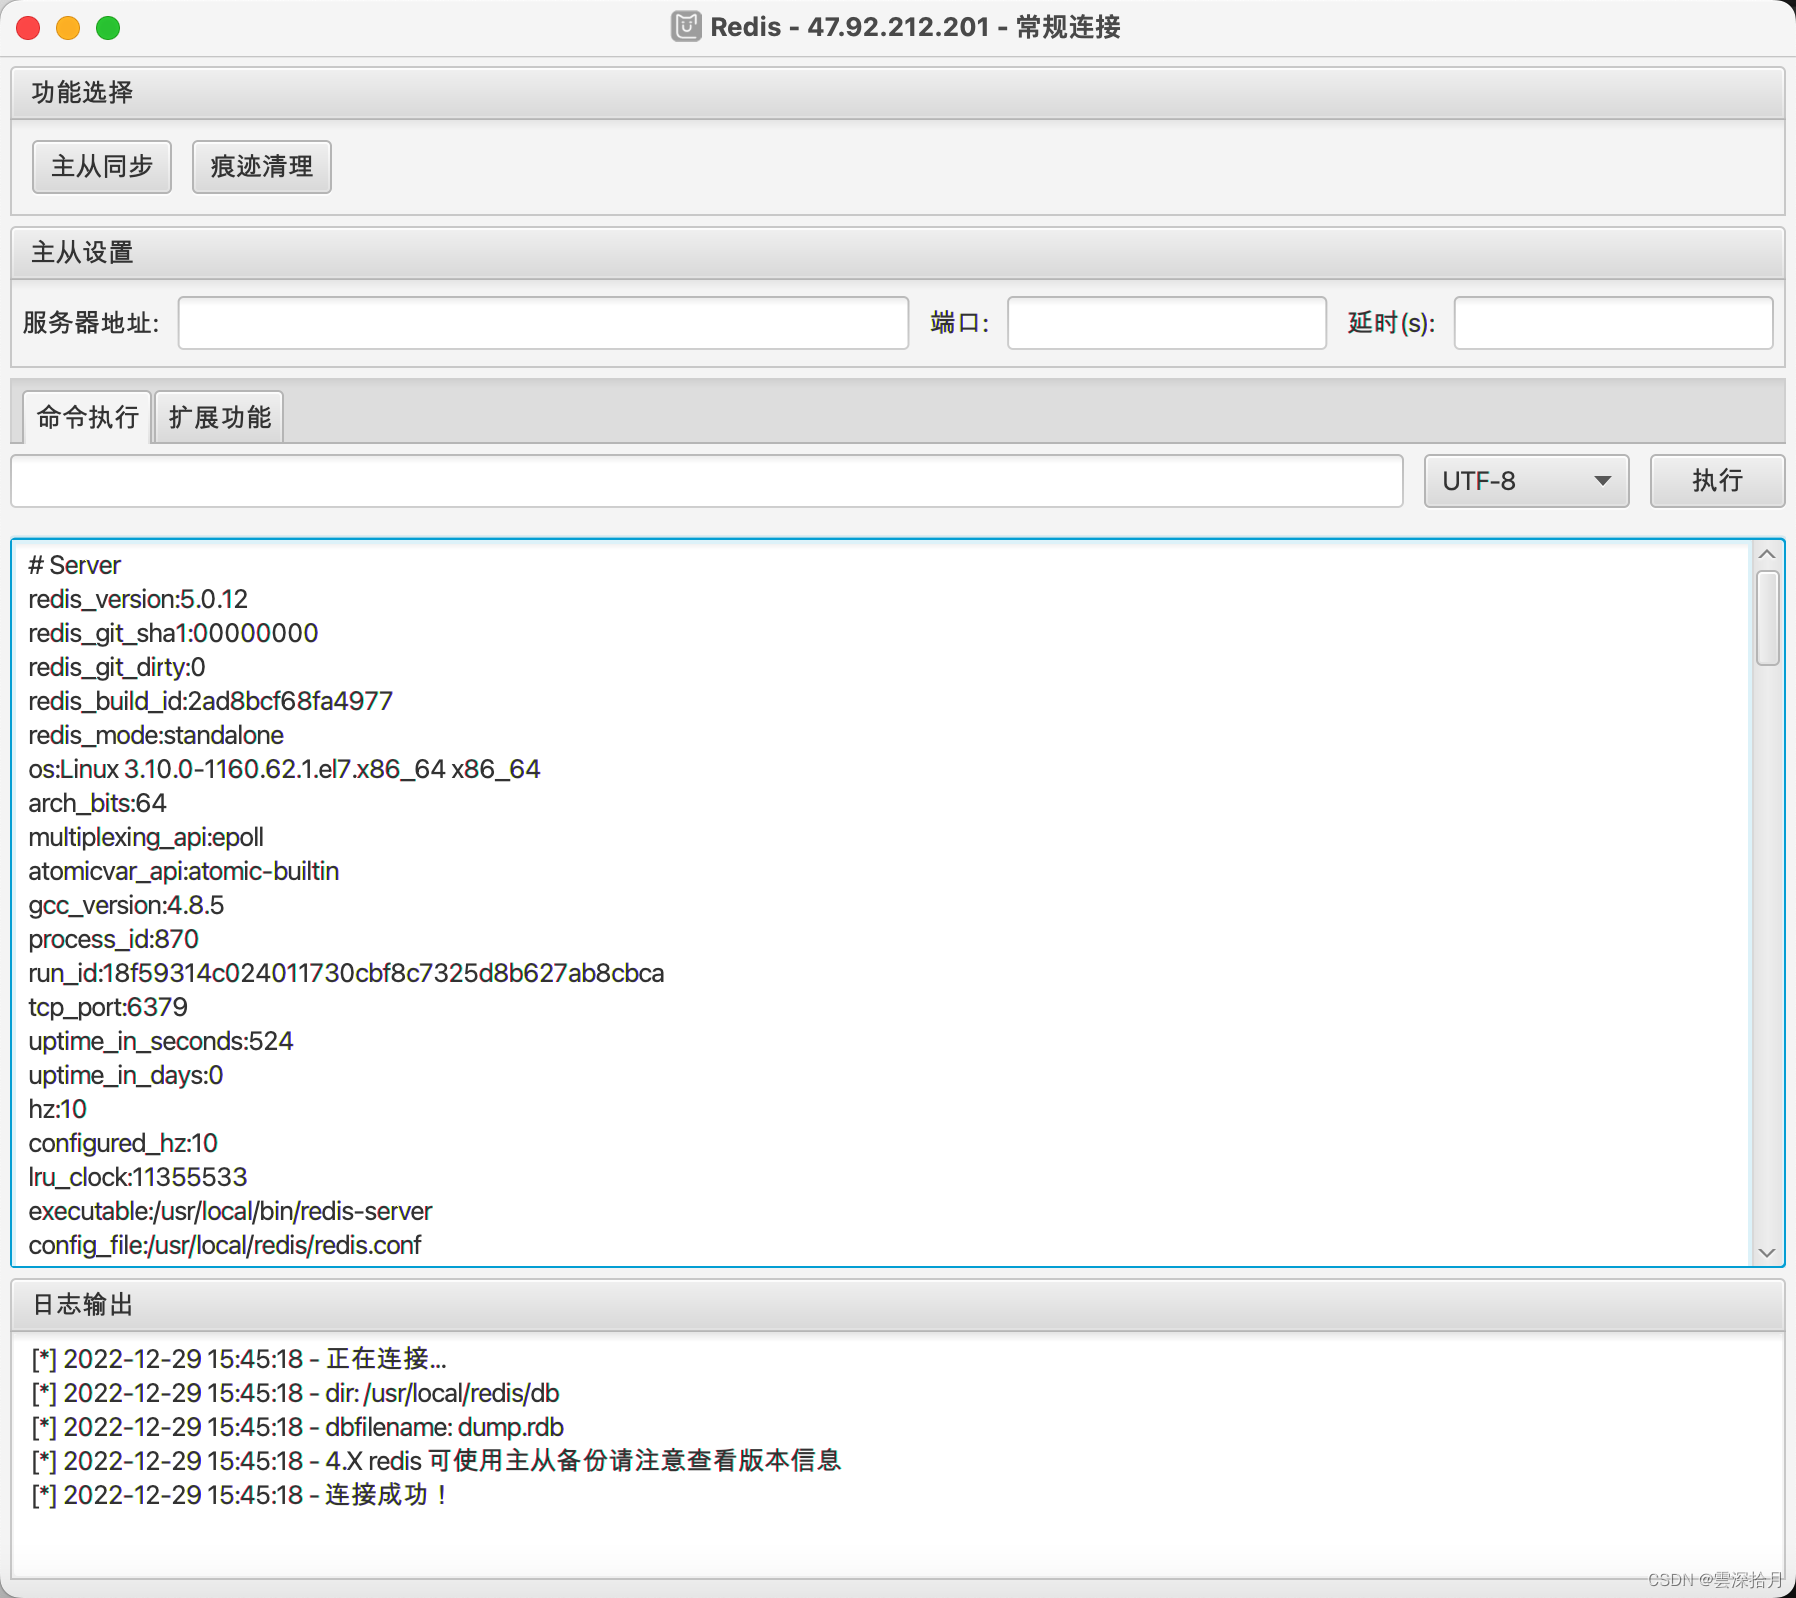Screen dimensions: 1796x1598
Task: Focus the 延时(s) input field
Action: [1613, 322]
